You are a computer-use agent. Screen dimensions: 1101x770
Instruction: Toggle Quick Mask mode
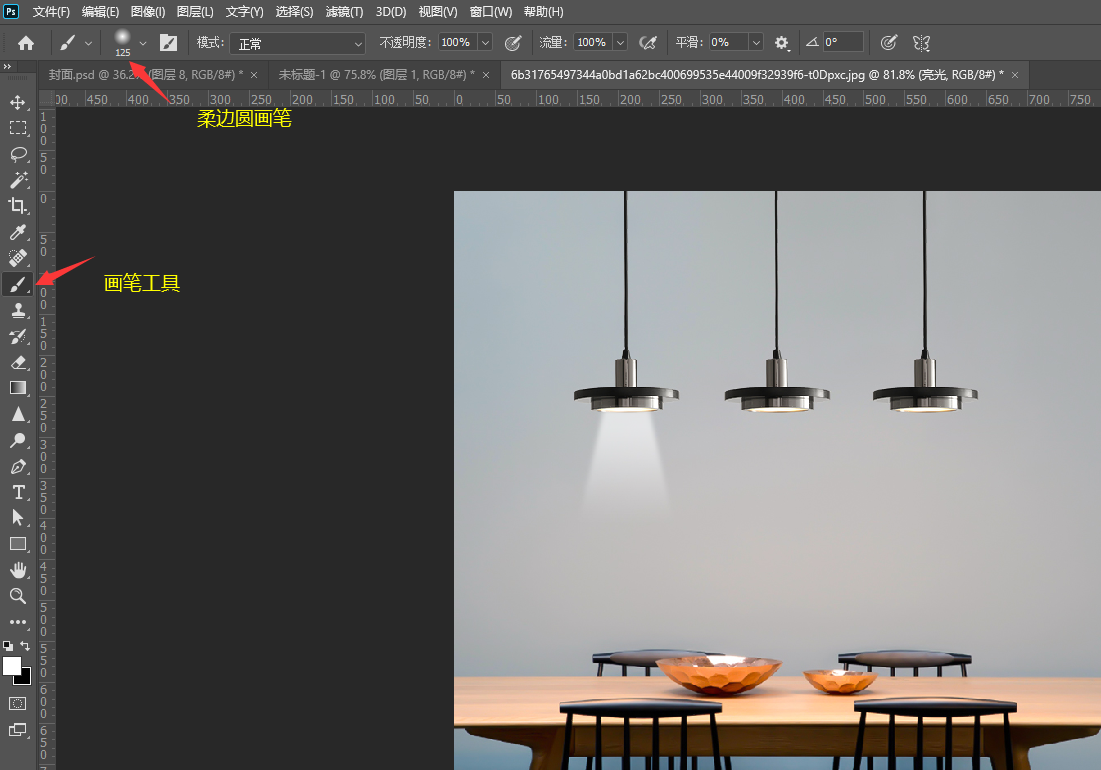(18, 703)
